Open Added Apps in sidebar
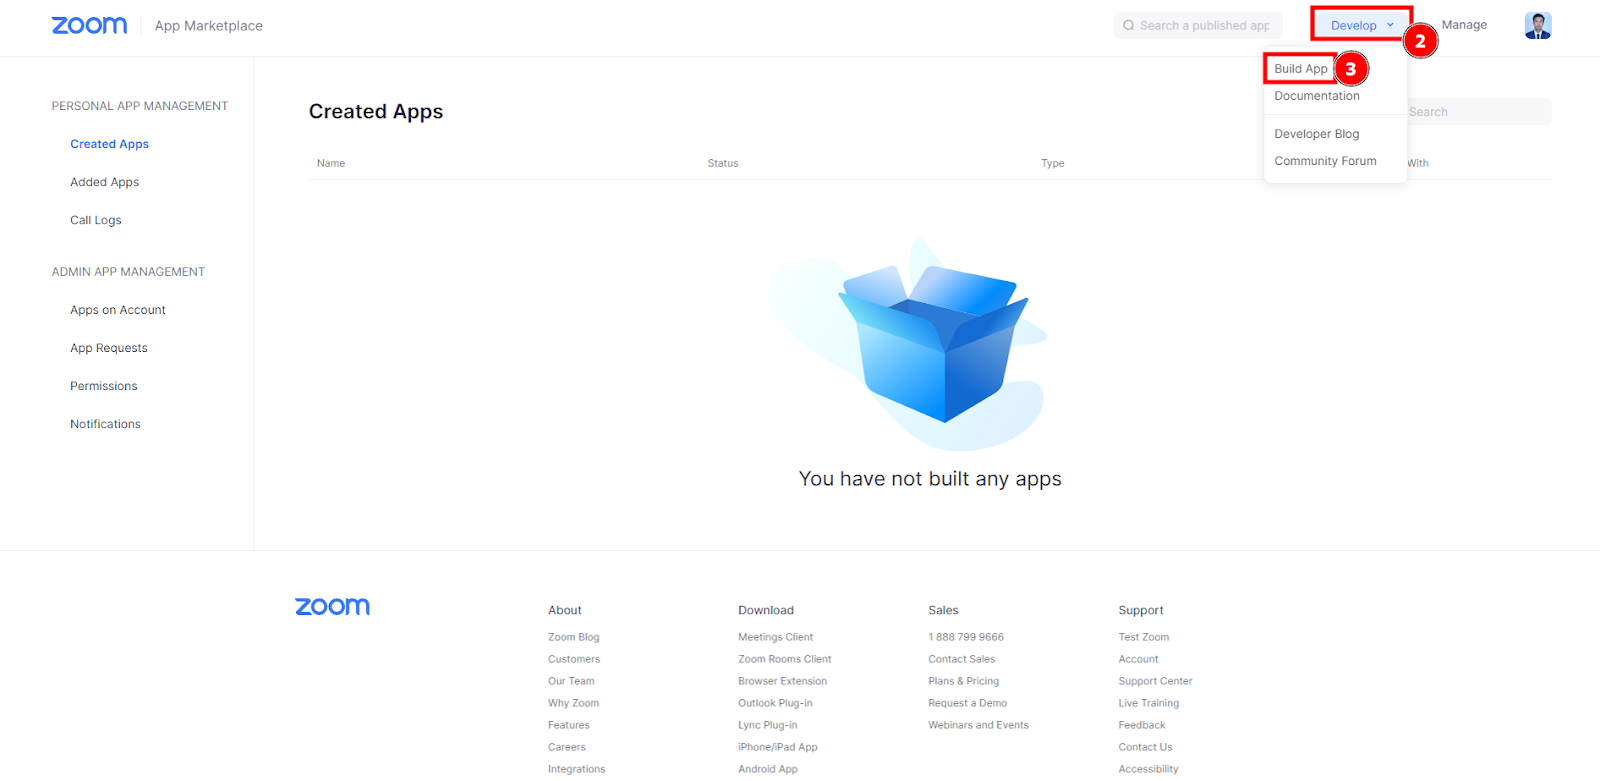Screen dimensions: 1600x781 (104, 182)
